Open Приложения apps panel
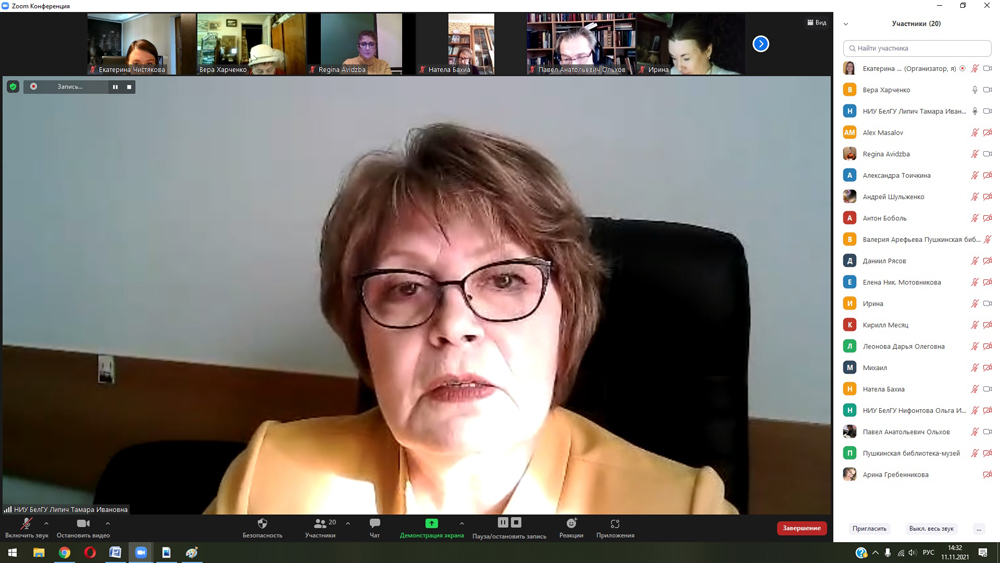Viewport: 1000px width, 563px height. (x=615, y=528)
